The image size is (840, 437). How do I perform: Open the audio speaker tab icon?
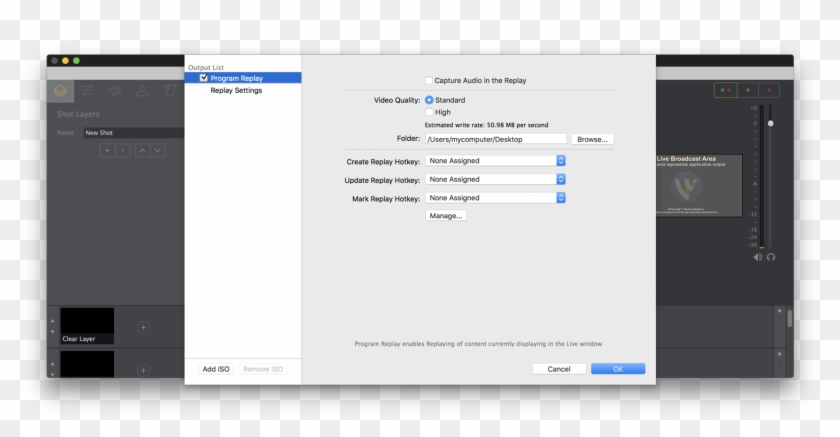click(x=115, y=91)
